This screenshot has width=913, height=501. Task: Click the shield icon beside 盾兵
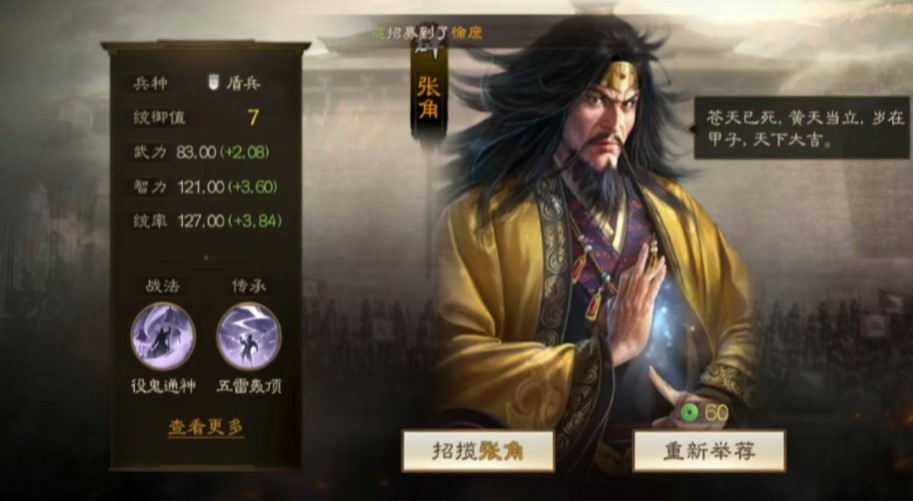[214, 83]
